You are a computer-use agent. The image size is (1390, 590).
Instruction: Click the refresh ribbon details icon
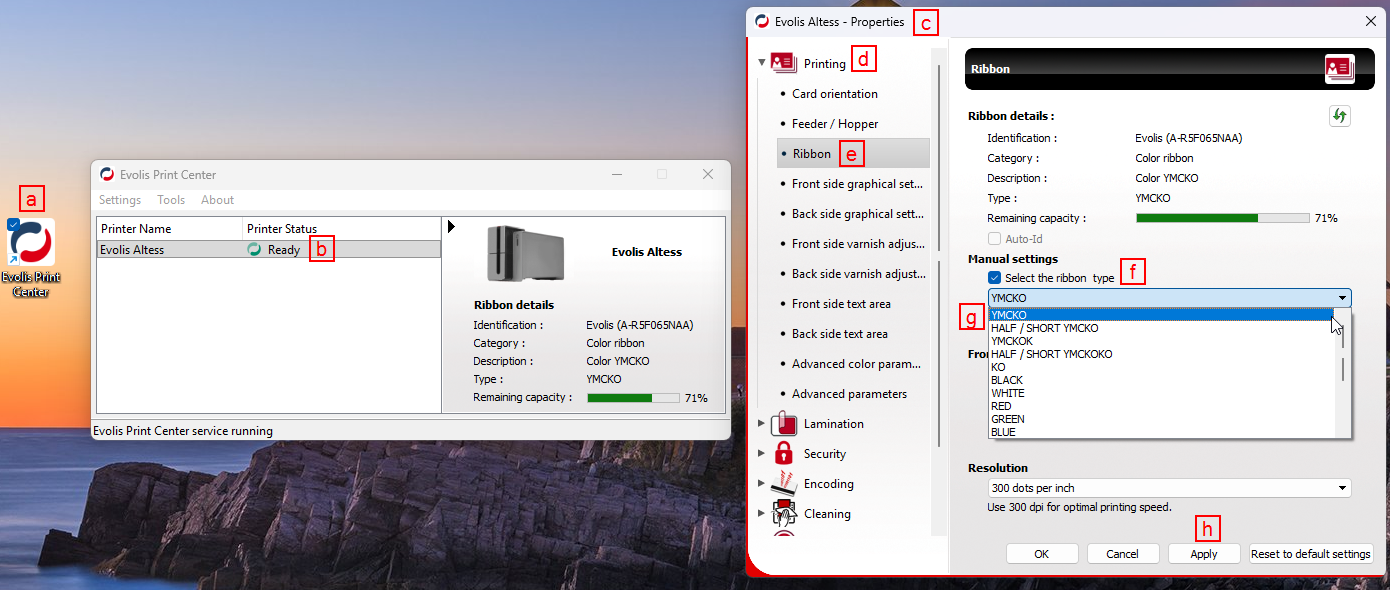[1340, 116]
